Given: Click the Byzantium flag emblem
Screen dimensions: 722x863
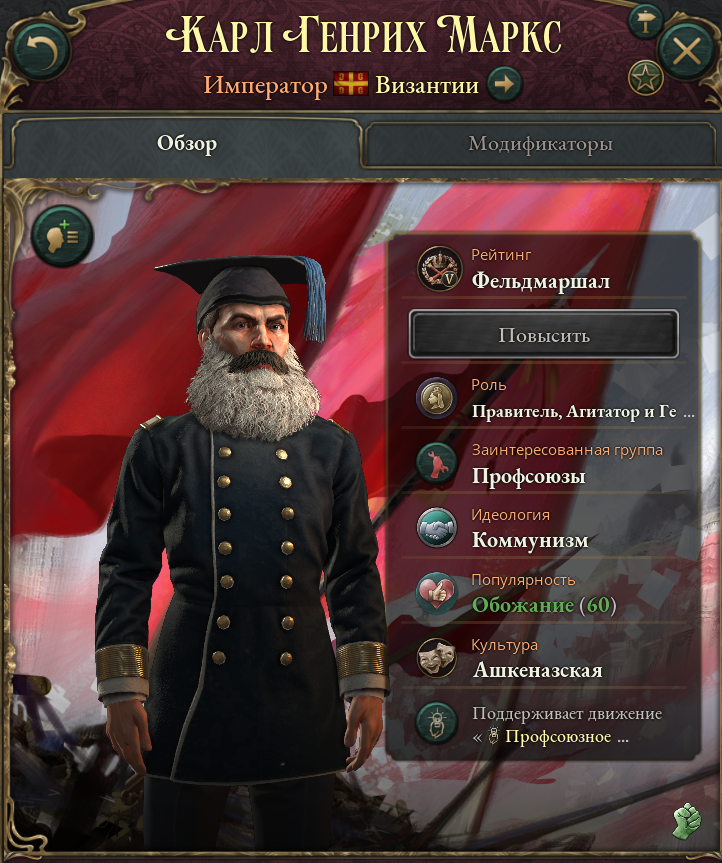Looking at the screenshot, I should (351, 85).
